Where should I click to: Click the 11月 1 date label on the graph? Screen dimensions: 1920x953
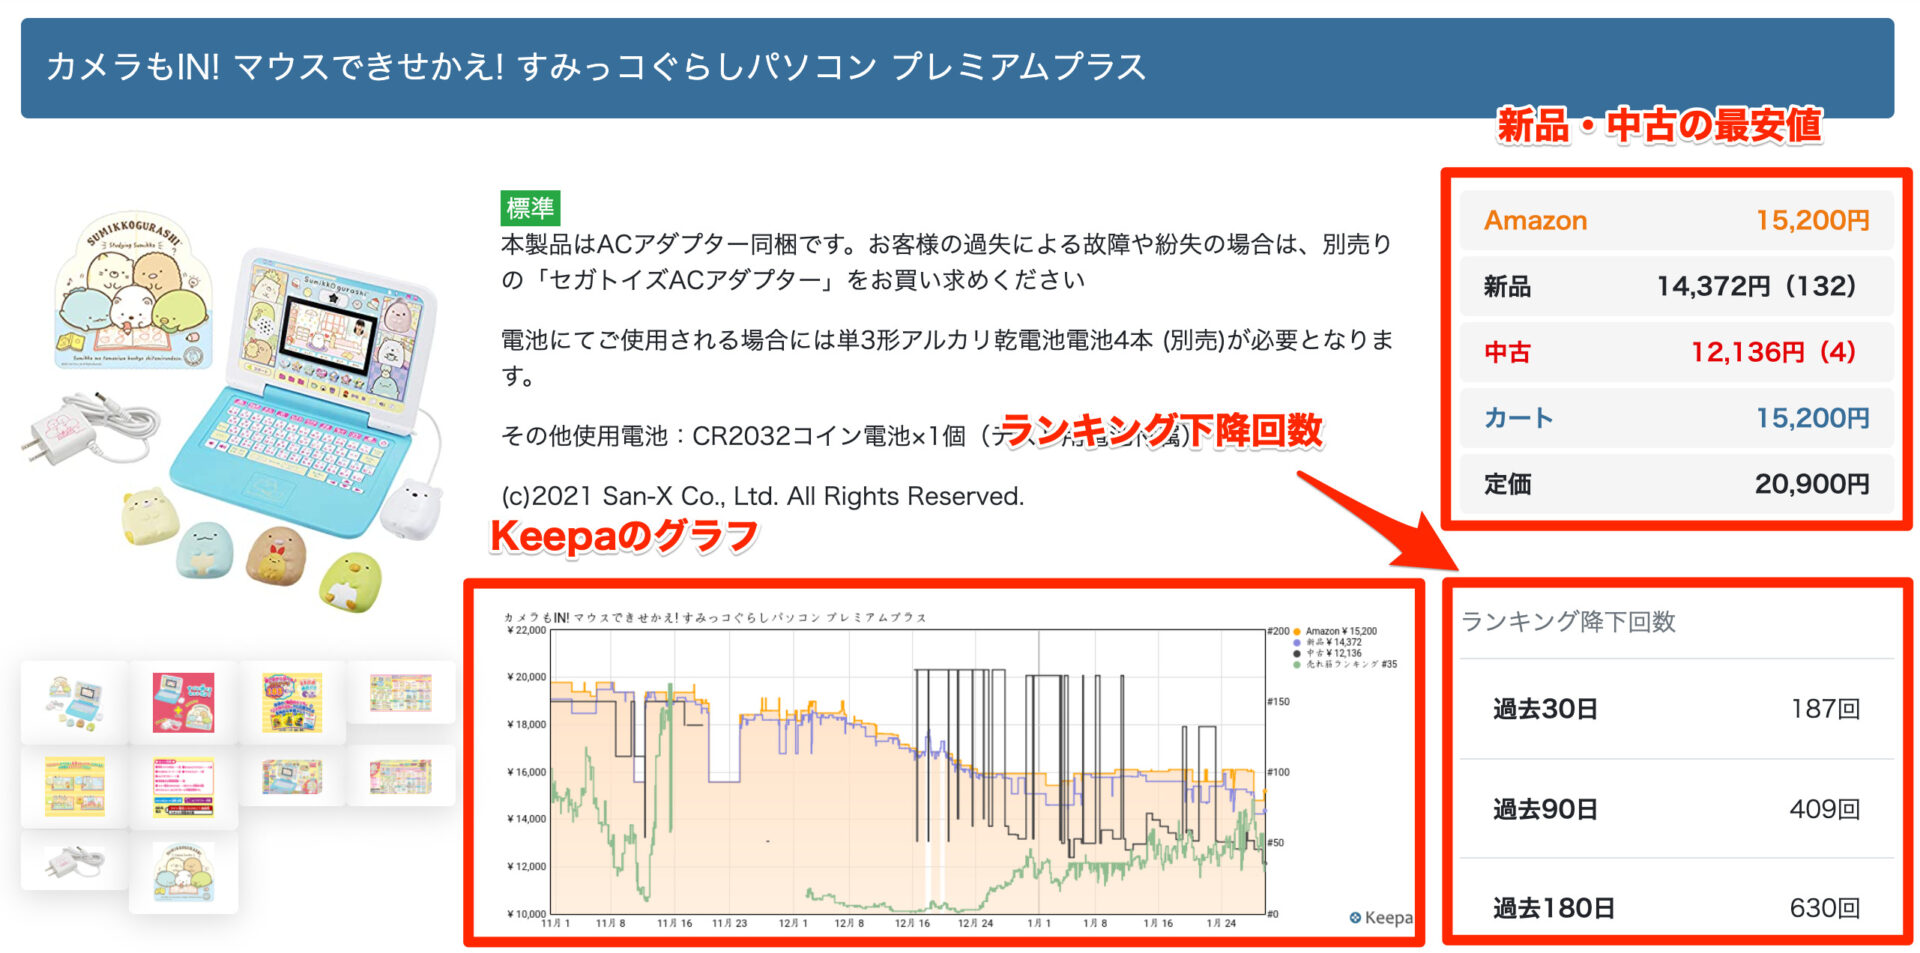555,923
